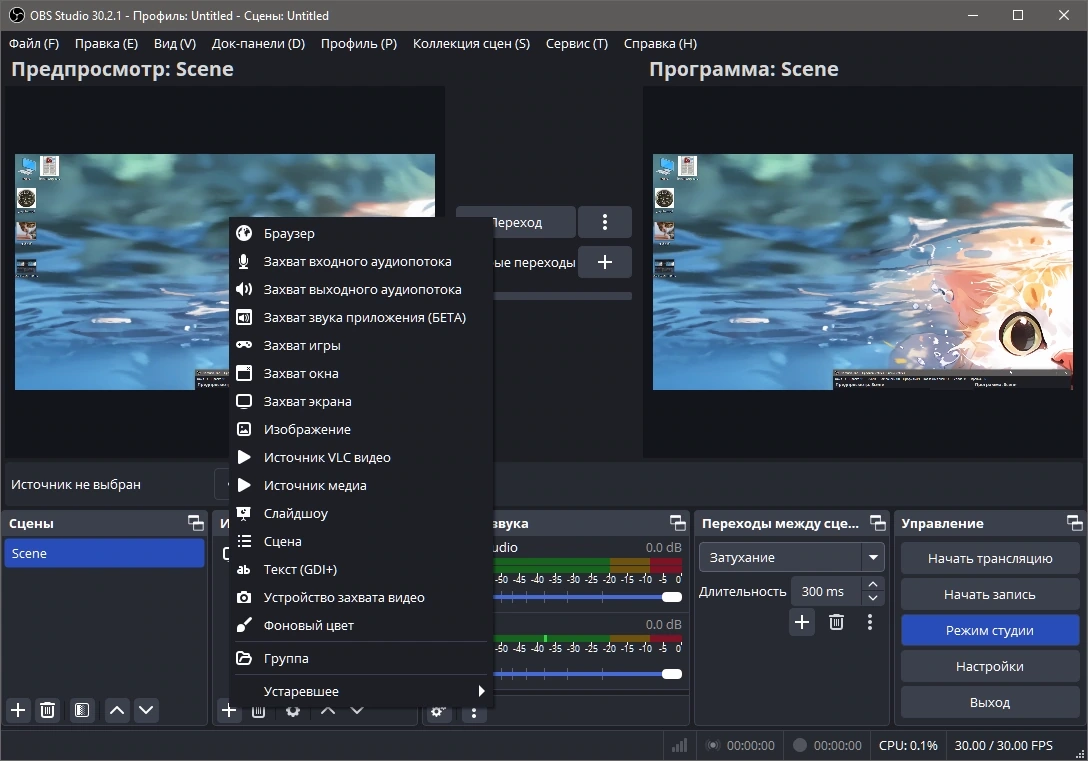The width and height of the screenshot is (1088, 761).
Task: Choose Захват выходного аудиопотока menu entry
Action: [x=360, y=289]
